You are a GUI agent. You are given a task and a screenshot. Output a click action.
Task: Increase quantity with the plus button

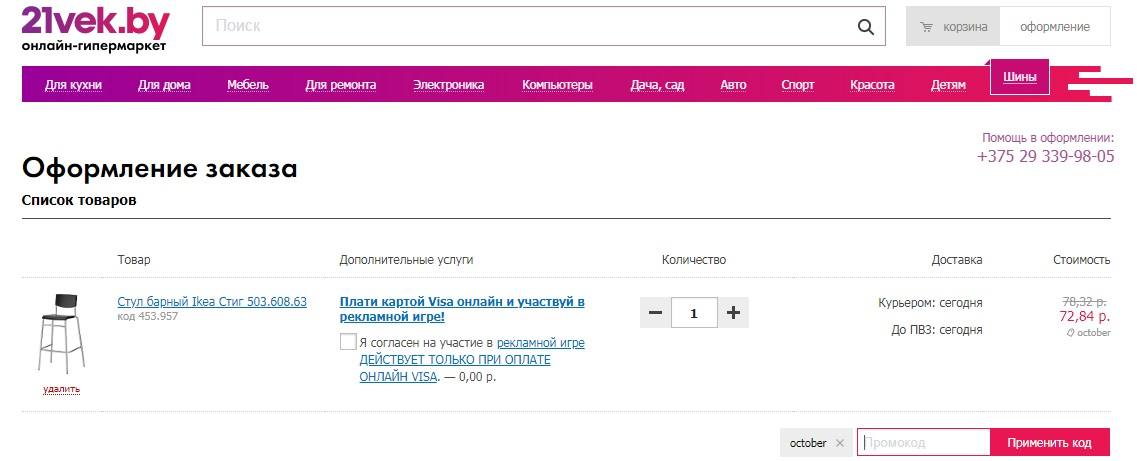(733, 312)
